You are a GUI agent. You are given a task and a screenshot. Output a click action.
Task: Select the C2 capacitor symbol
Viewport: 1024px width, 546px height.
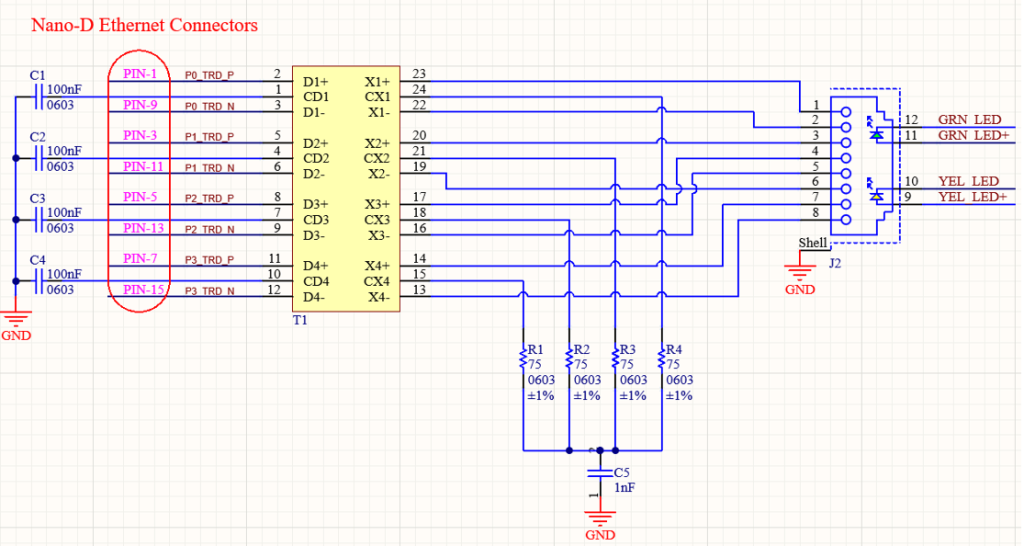[39, 158]
